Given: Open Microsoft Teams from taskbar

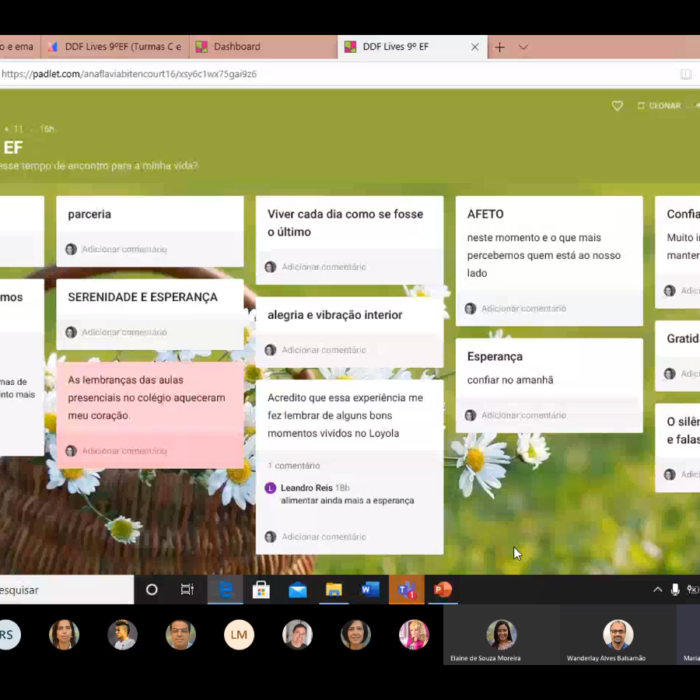Looking at the screenshot, I should pyautogui.click(x=406, y=590).
